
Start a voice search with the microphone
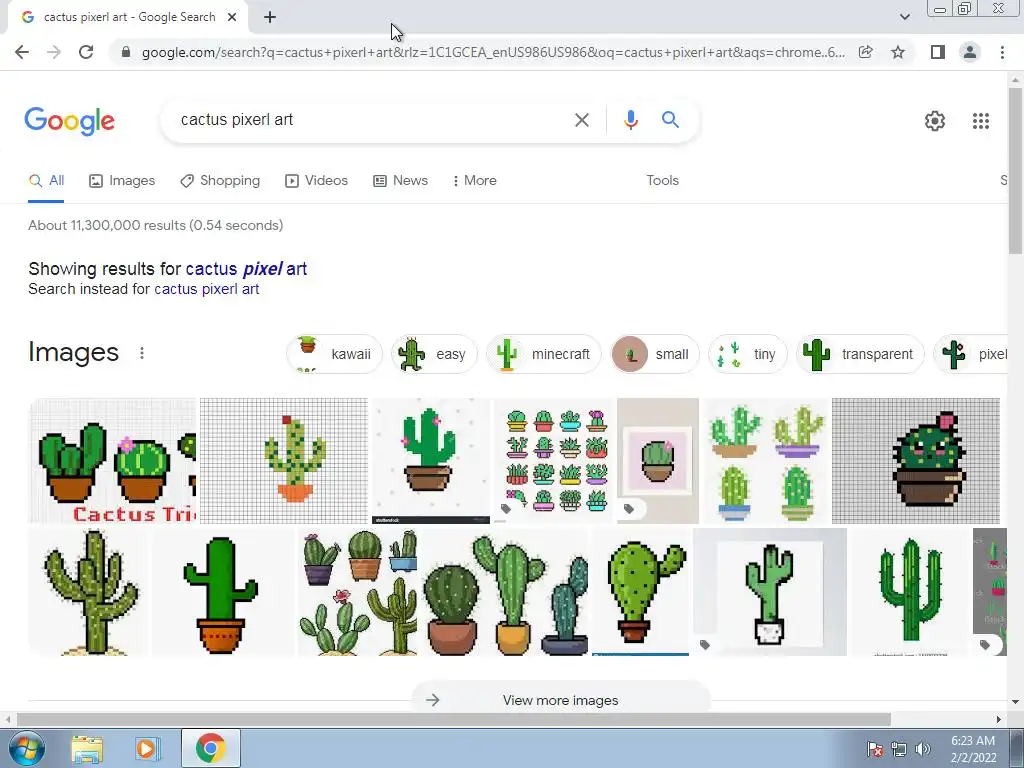[x=630, y=120]
